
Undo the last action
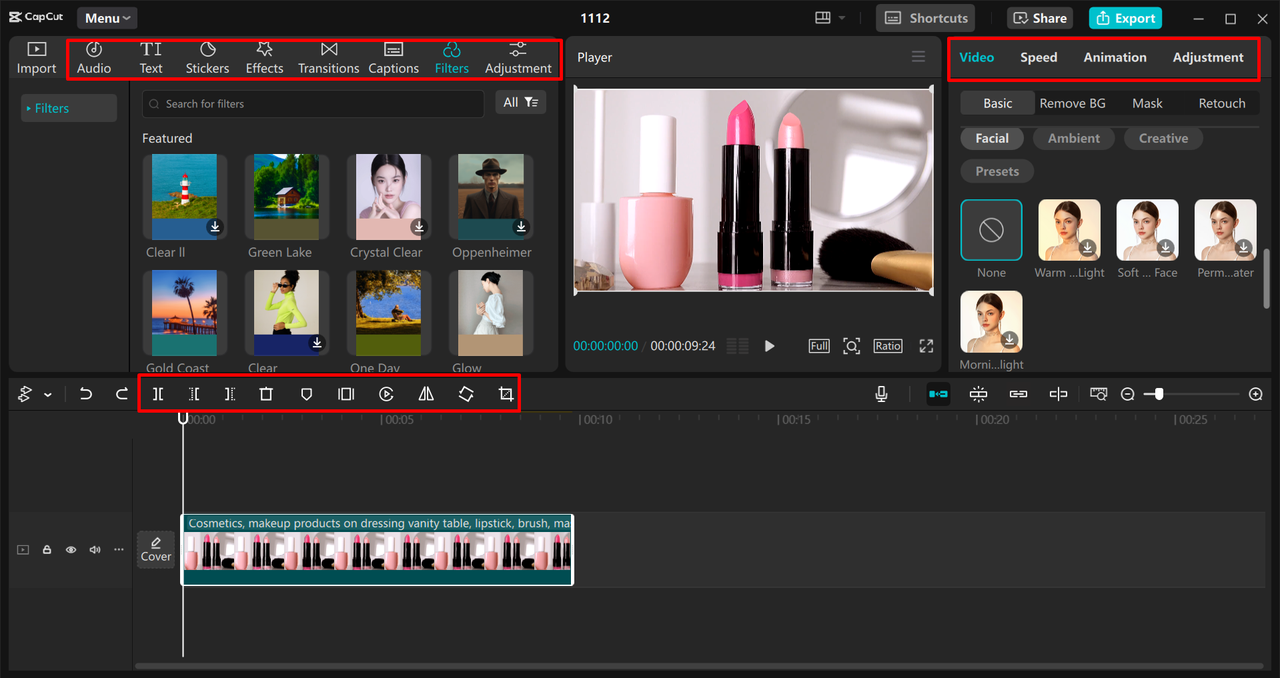(x=86, y=394)
